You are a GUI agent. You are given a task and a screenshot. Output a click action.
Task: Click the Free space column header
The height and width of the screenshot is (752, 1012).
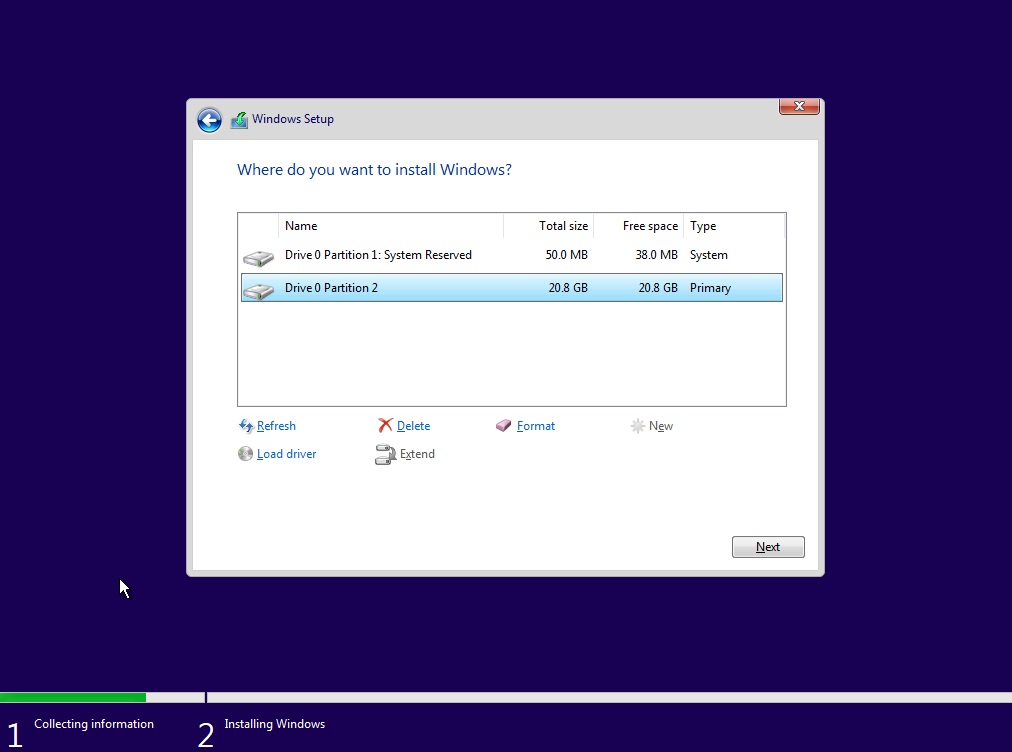click(651, 226)
